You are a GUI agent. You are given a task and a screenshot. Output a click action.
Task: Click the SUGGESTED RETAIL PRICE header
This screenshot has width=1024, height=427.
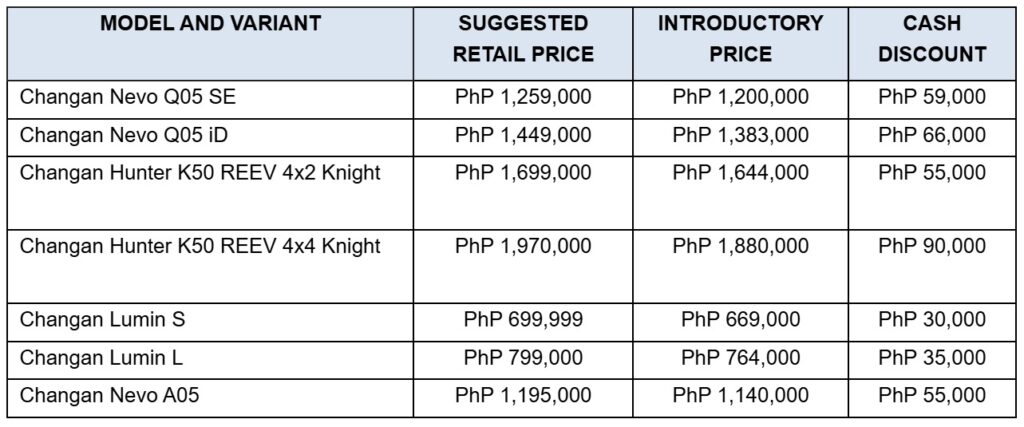click(523, 44)
